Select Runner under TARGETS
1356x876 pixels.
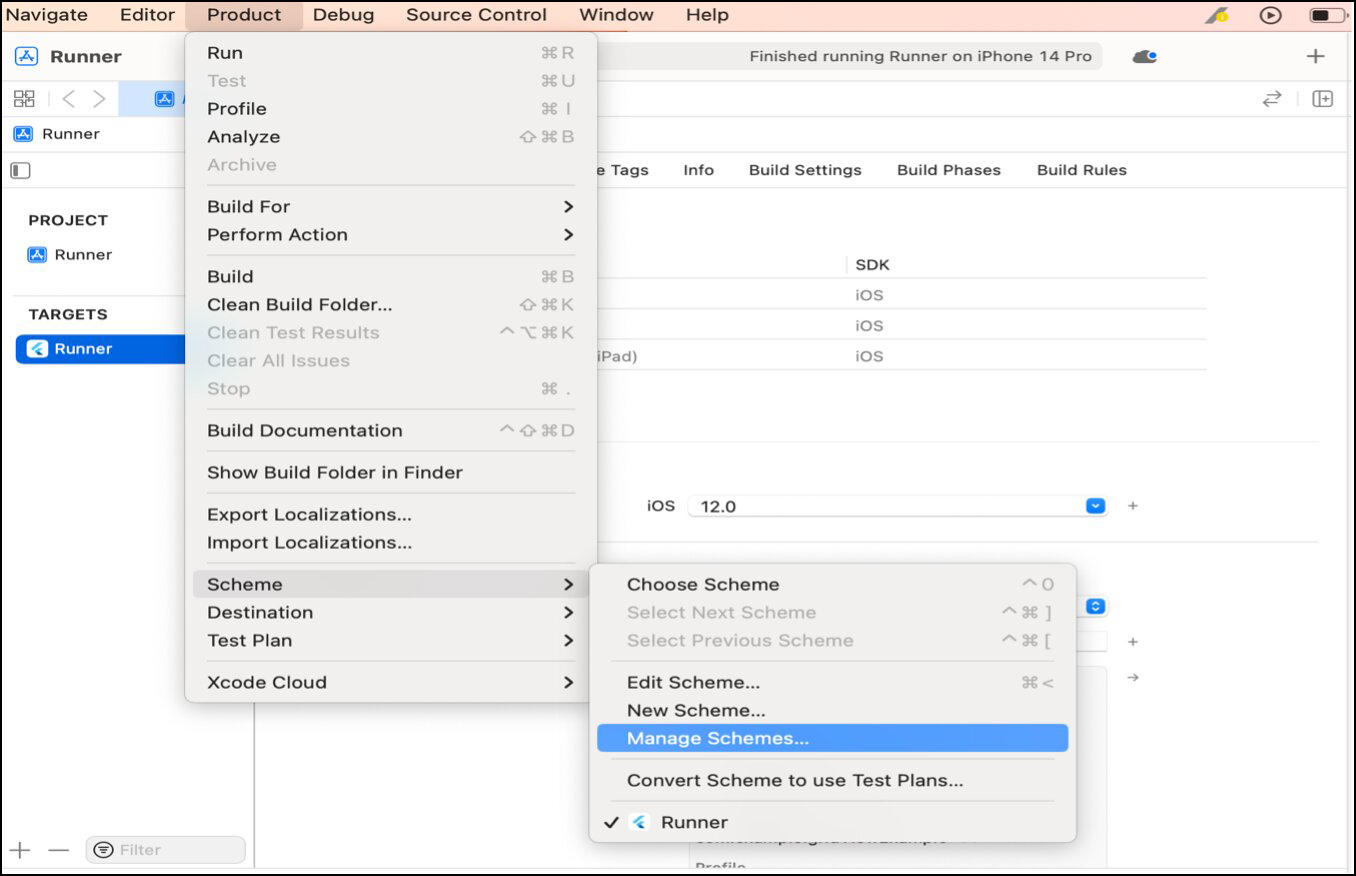coord(83,349)
